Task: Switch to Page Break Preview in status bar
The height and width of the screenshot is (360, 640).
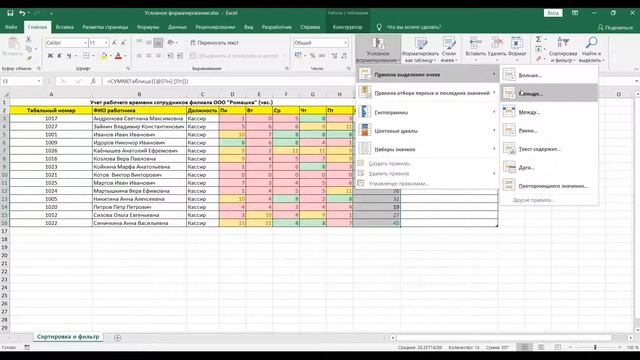Action: (558, 347)
